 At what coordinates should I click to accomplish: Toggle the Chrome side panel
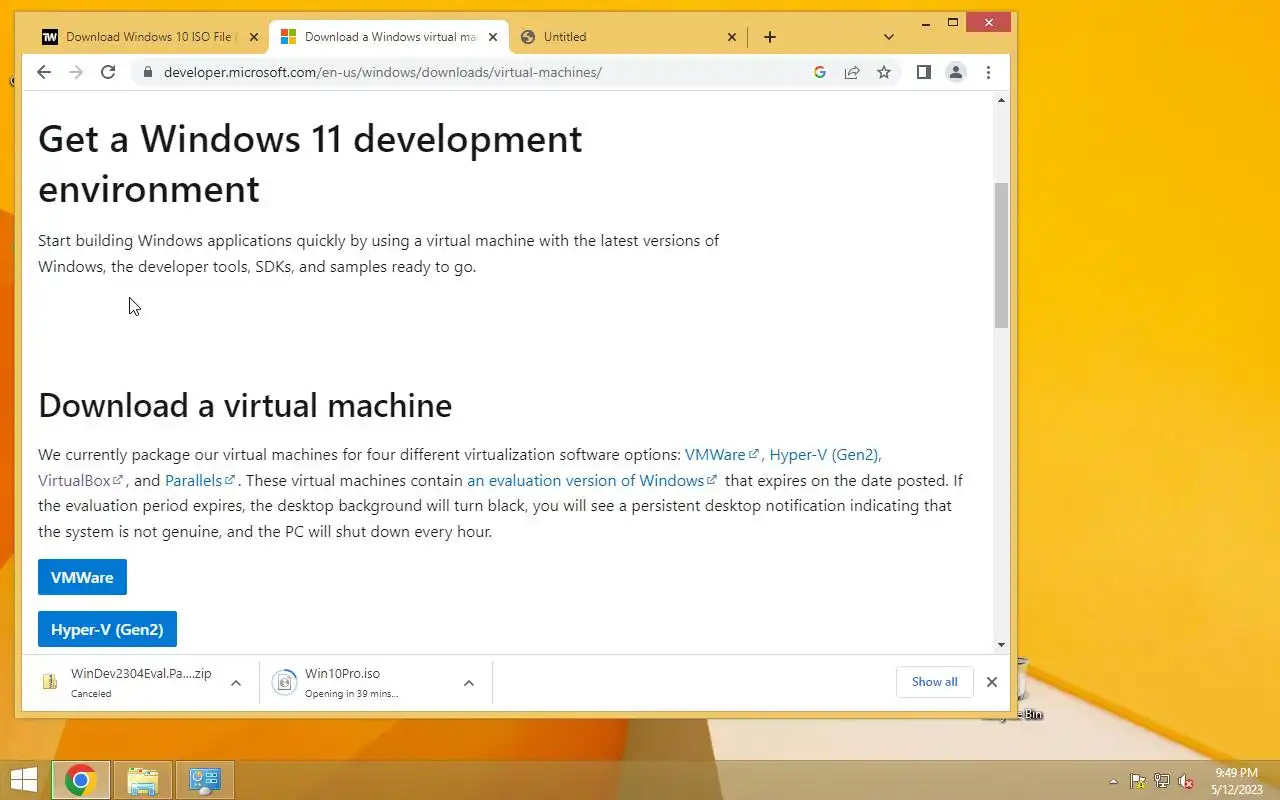pyautogui.click(x=924, y=72)
